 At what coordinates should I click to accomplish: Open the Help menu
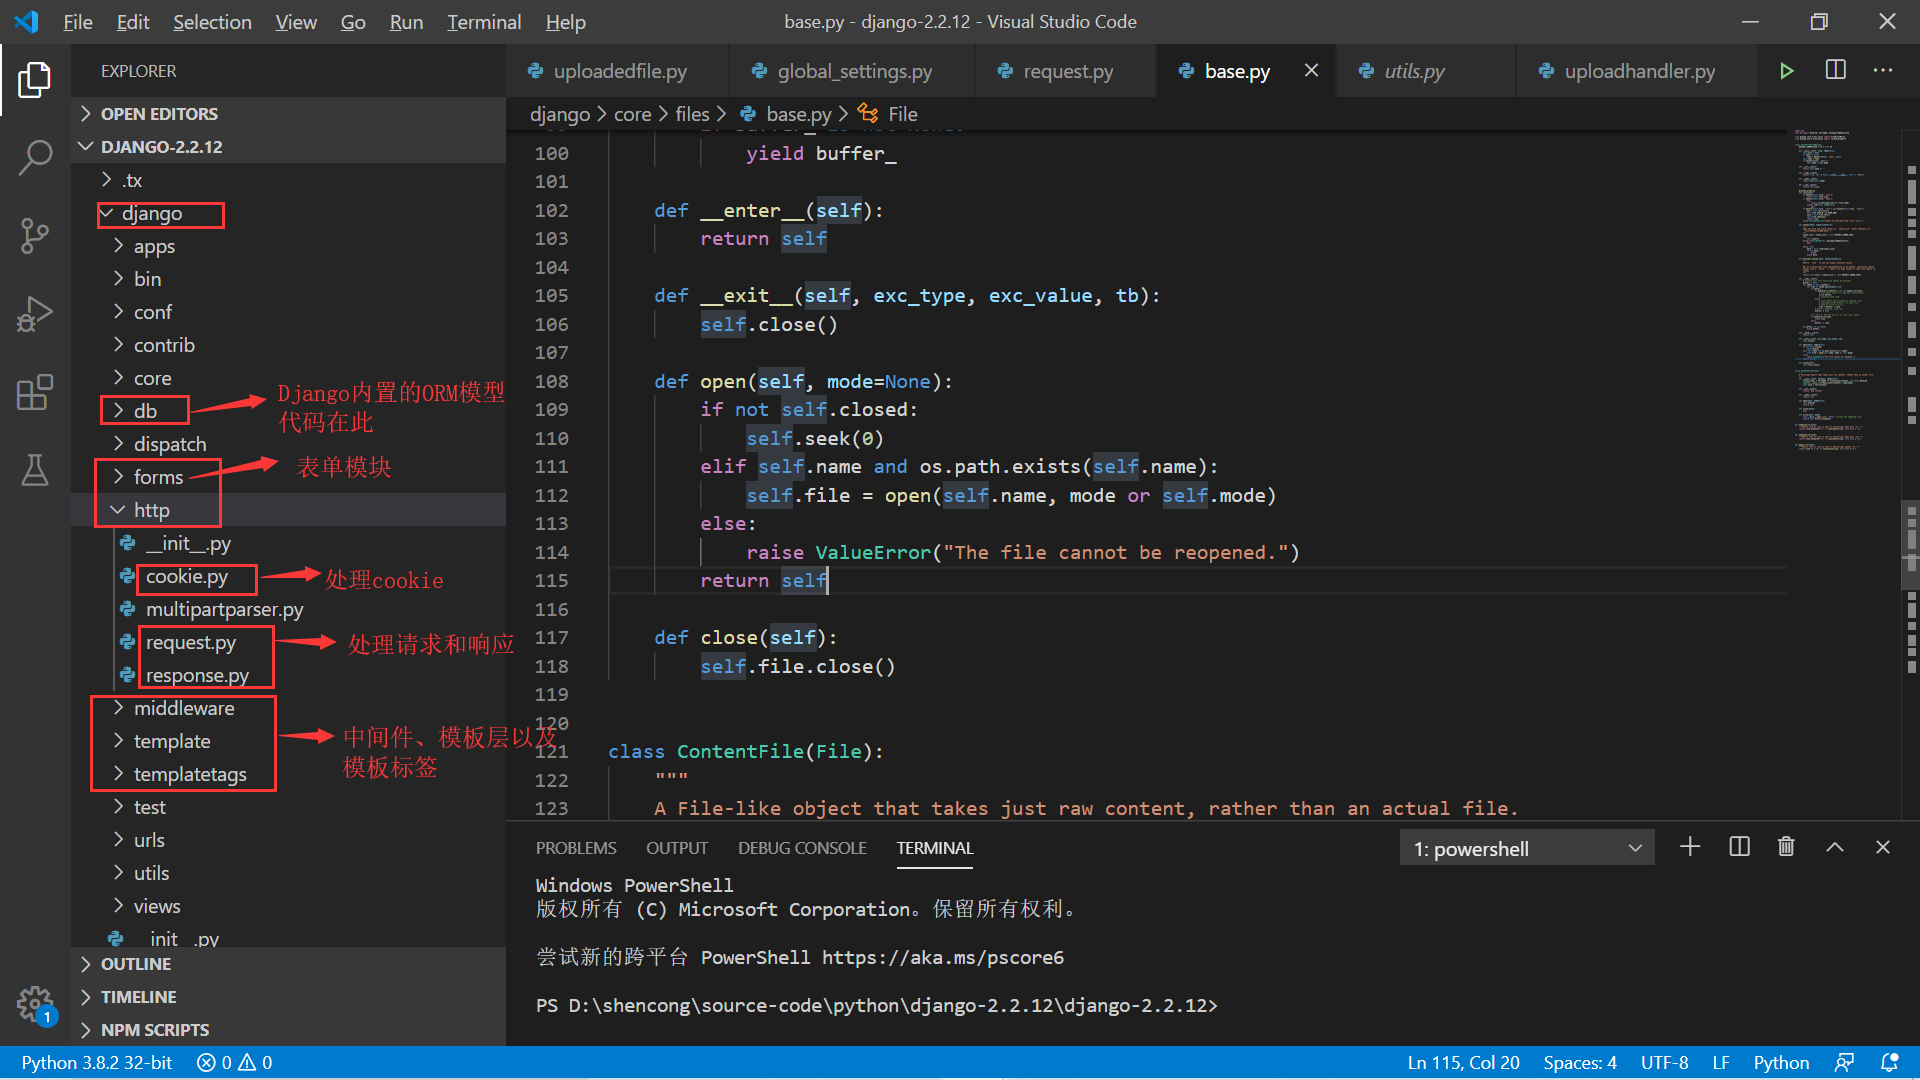pyautogui.click(x=565, y=22)
